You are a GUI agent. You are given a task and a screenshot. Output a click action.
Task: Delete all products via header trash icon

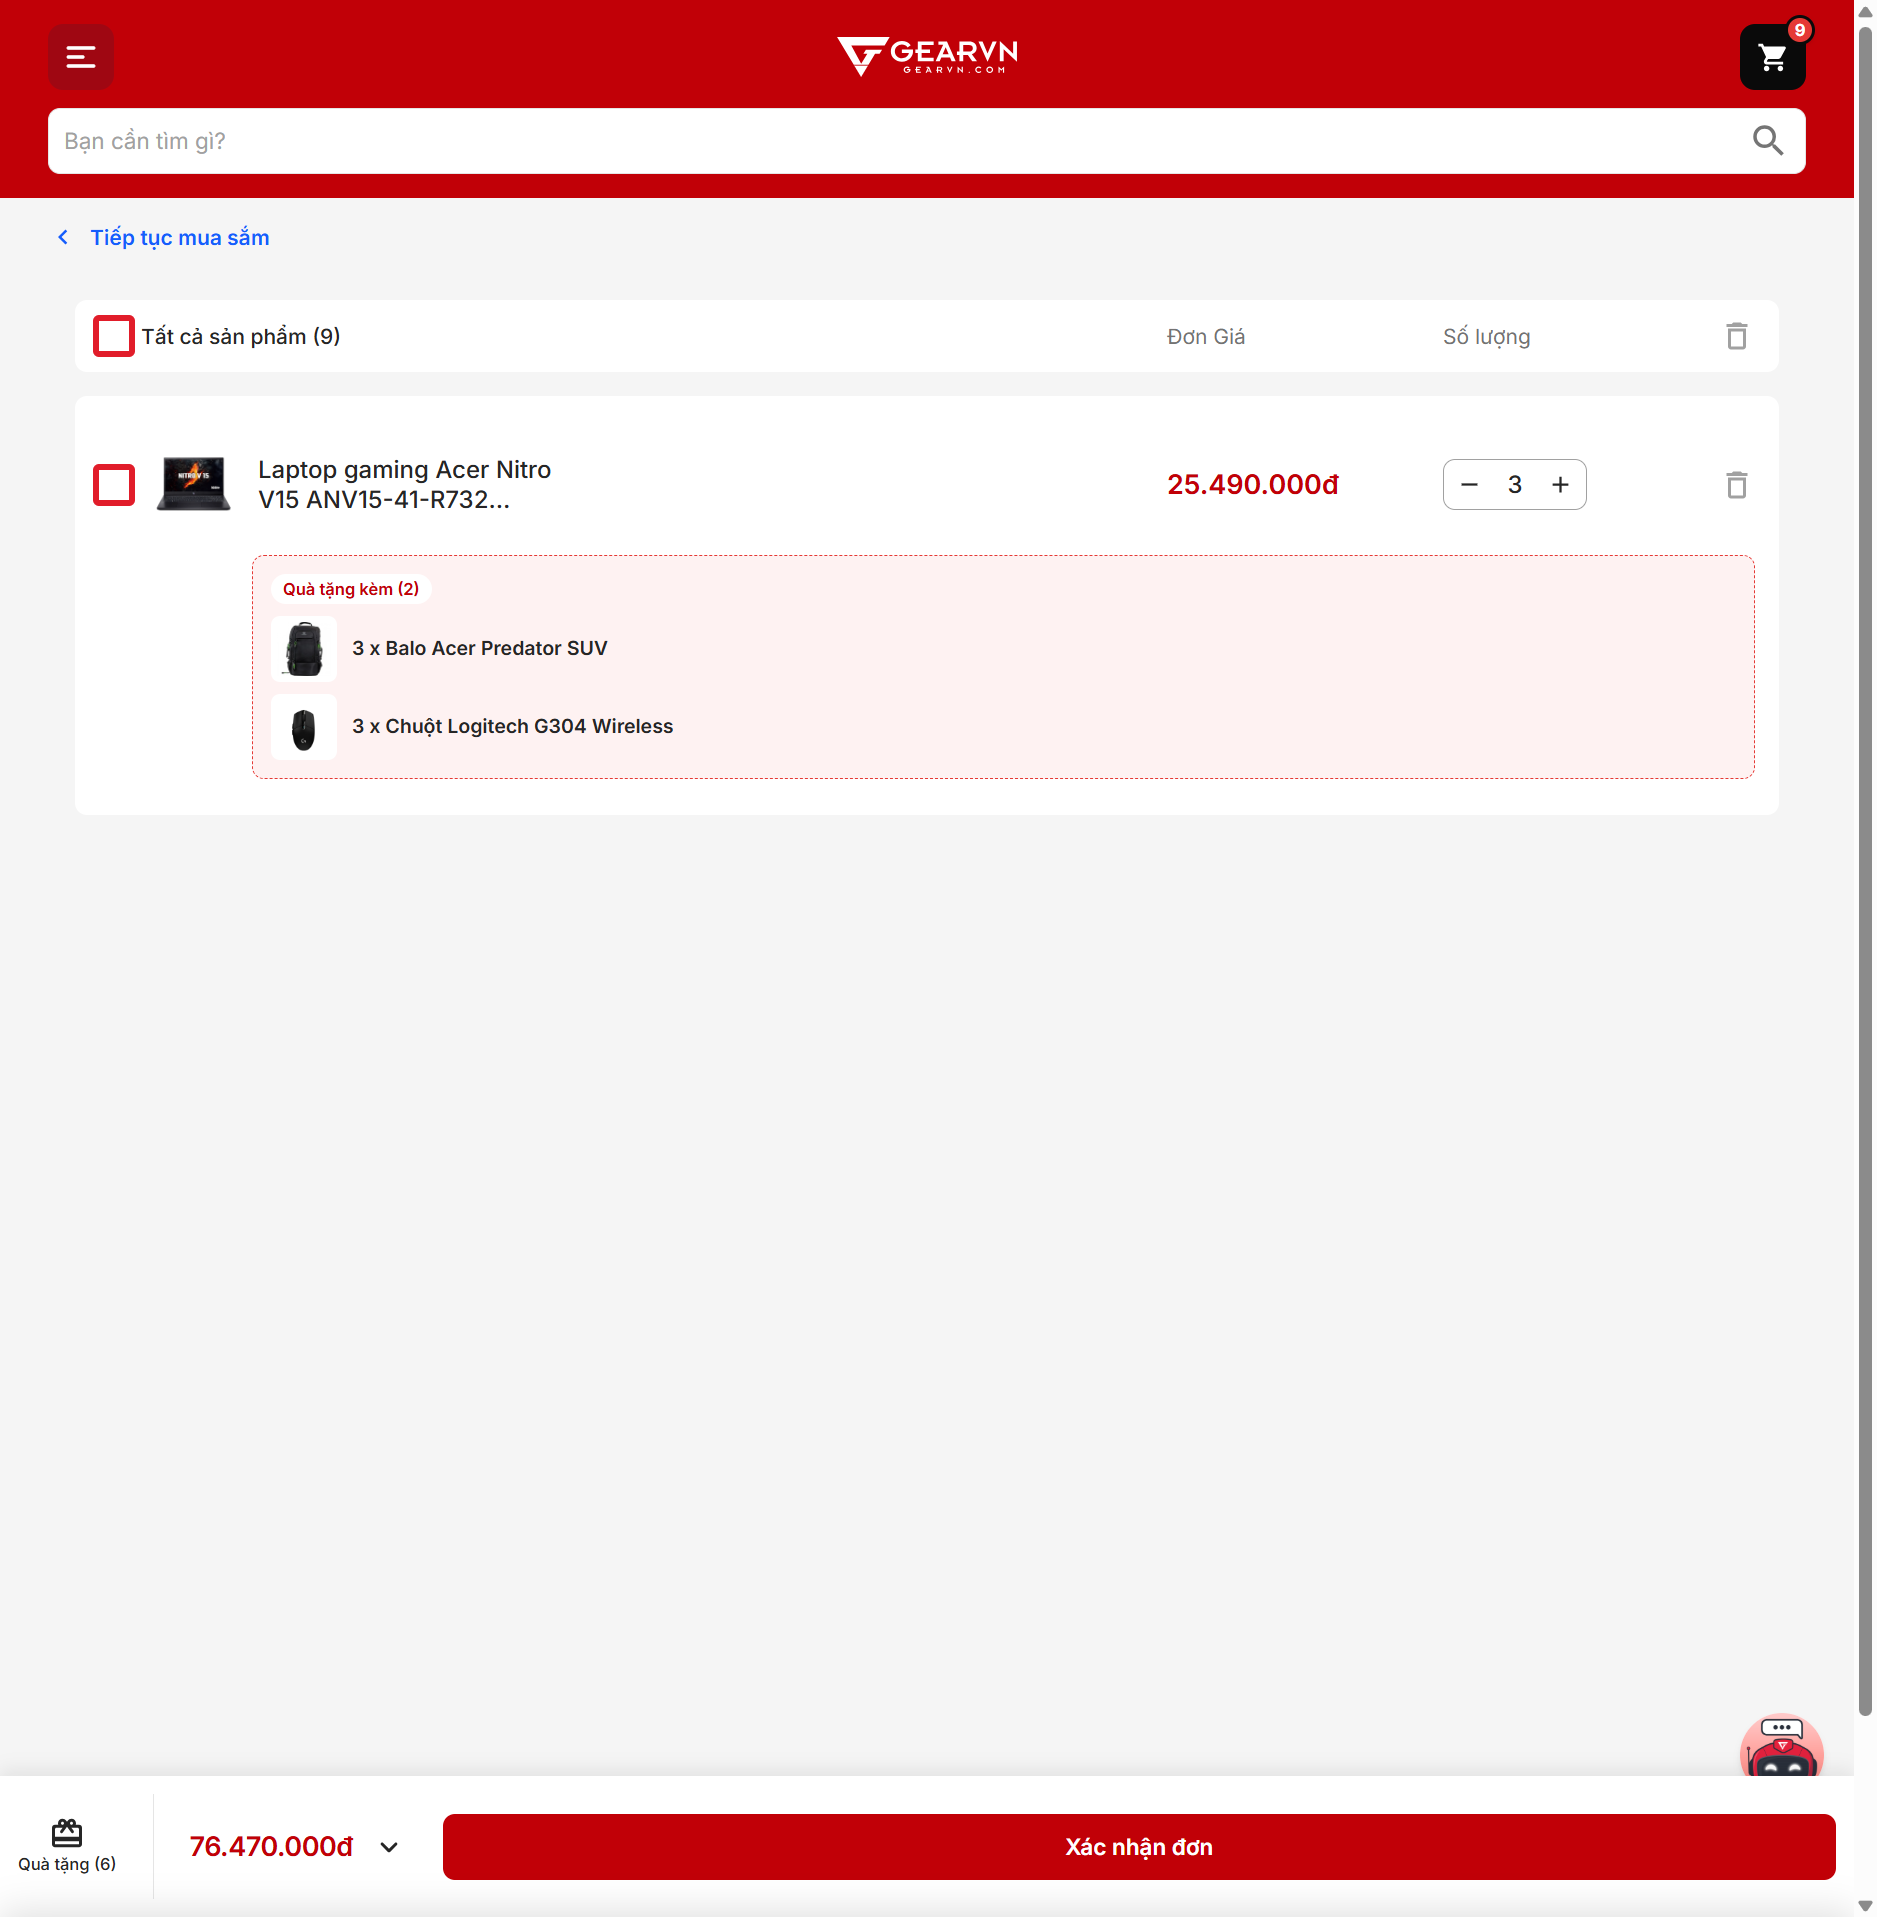pos(1736,336)
